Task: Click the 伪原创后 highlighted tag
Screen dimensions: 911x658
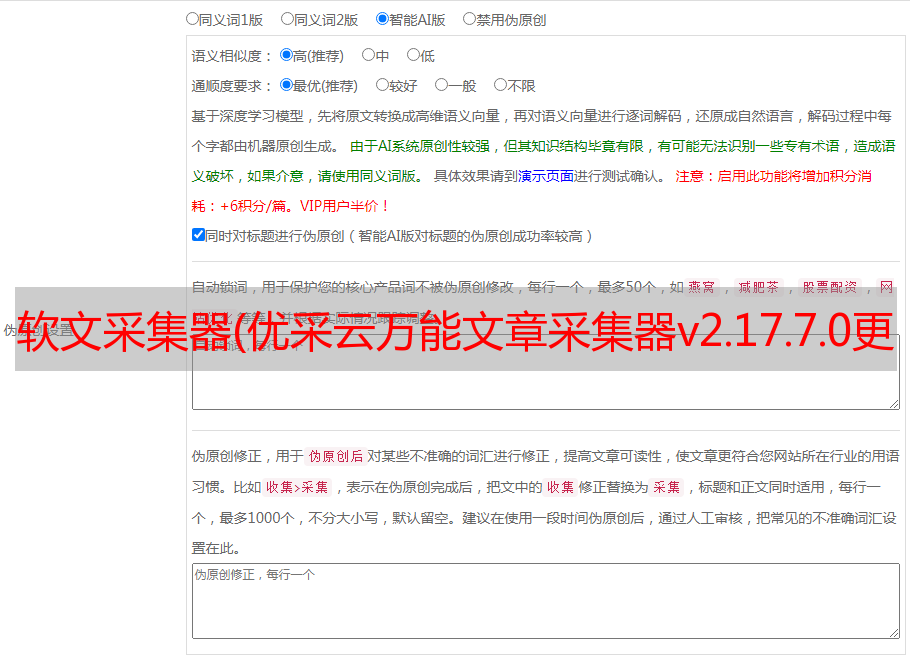Action: [x=336, y=456]
